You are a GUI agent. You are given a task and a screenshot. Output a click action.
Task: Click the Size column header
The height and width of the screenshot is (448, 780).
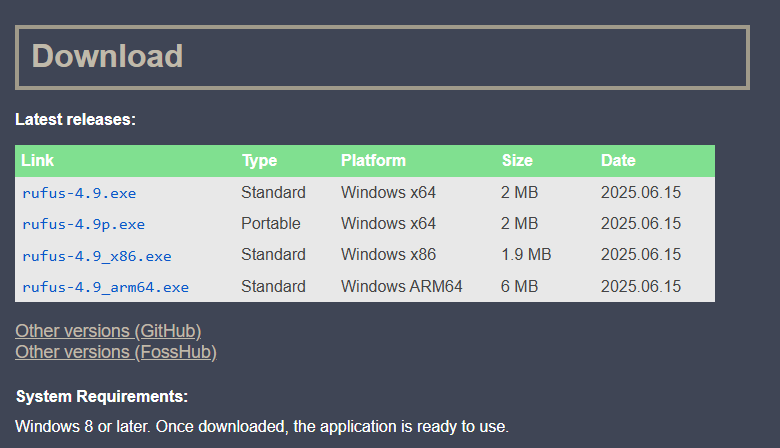click(517, 161)
